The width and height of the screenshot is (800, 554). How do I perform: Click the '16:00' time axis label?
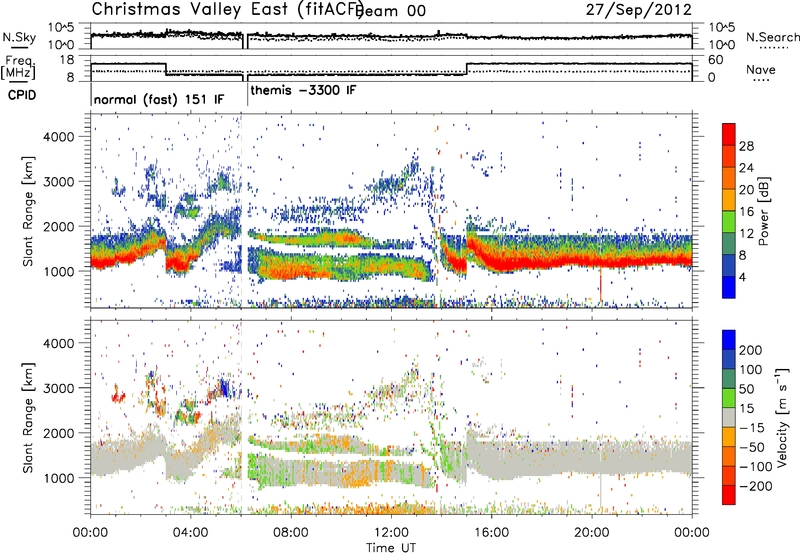pyautogui.click(x=491, y=533)
